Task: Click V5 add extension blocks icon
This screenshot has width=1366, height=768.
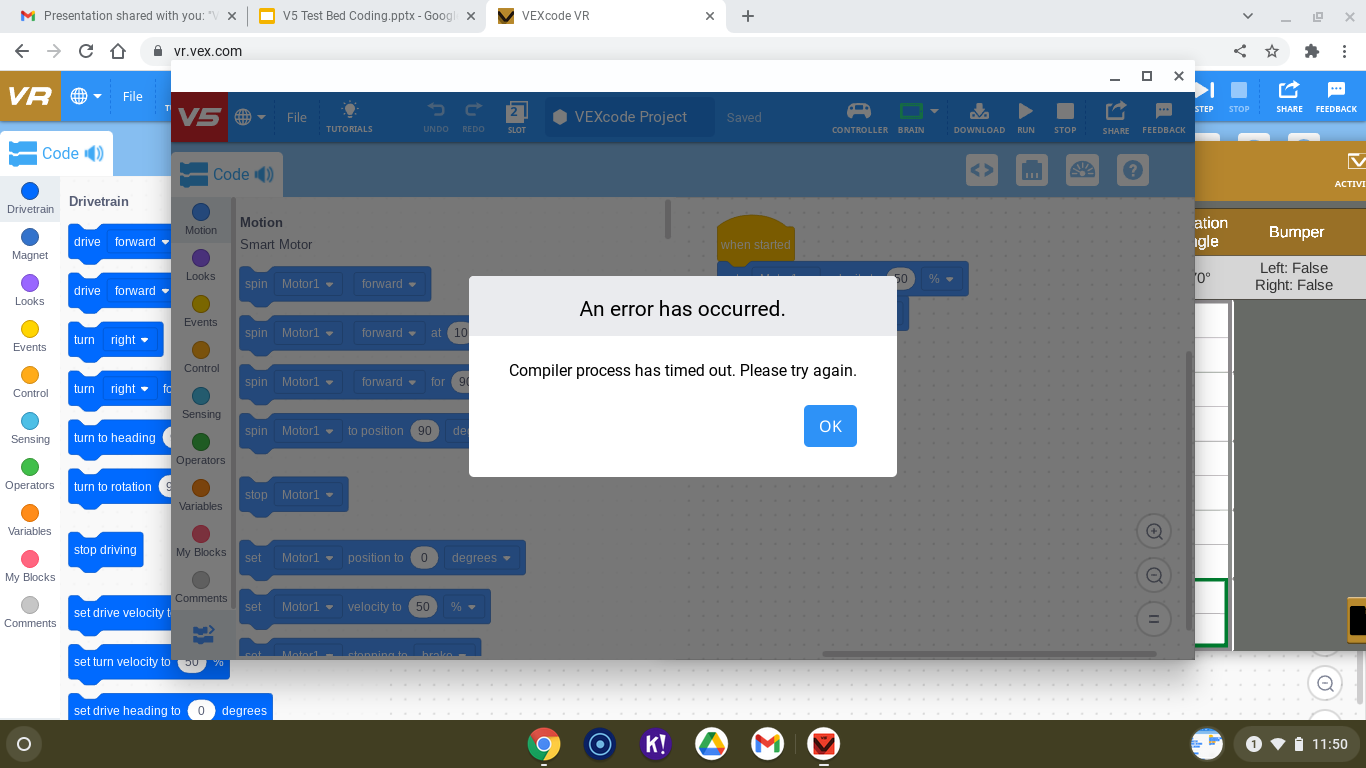Action: tap(203, 634)
